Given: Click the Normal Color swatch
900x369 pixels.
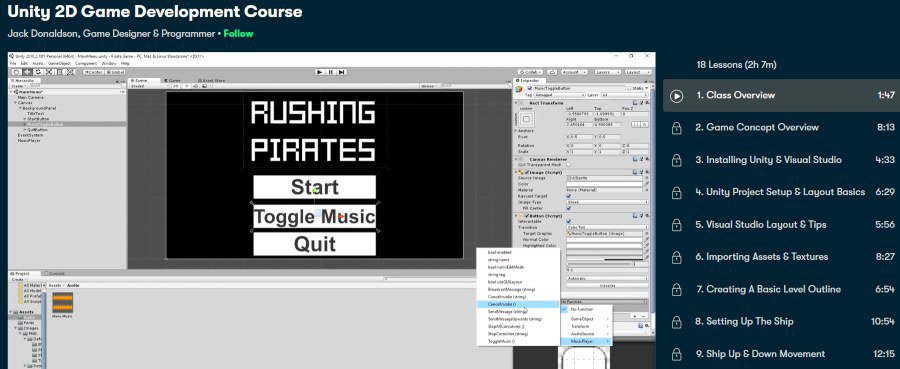Looking at the screenshot, I should point(604,240).
